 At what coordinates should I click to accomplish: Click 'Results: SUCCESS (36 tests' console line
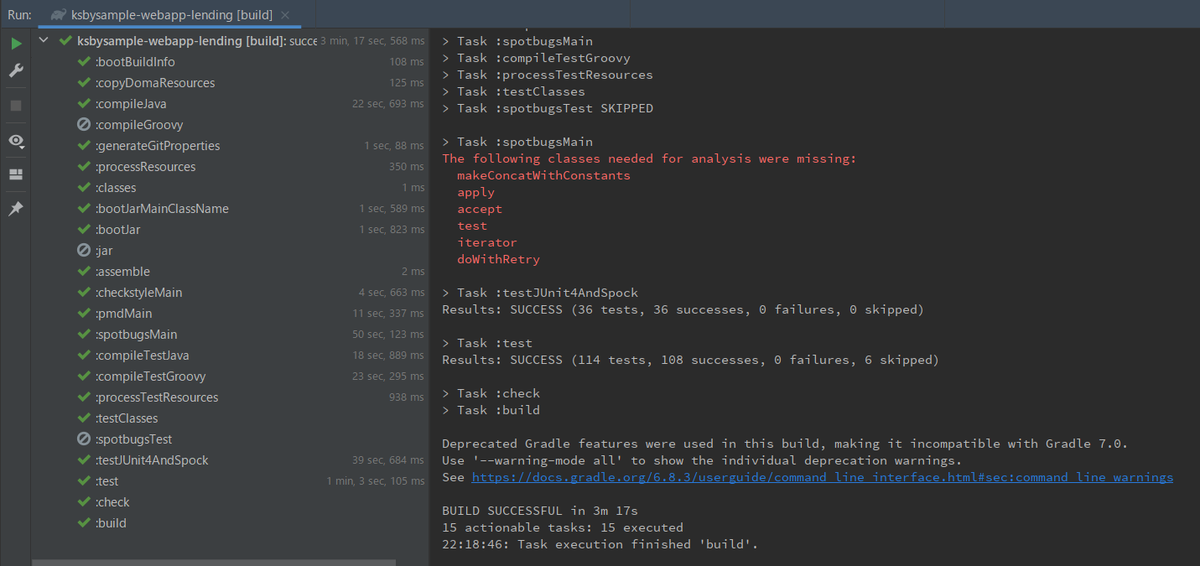683,310
